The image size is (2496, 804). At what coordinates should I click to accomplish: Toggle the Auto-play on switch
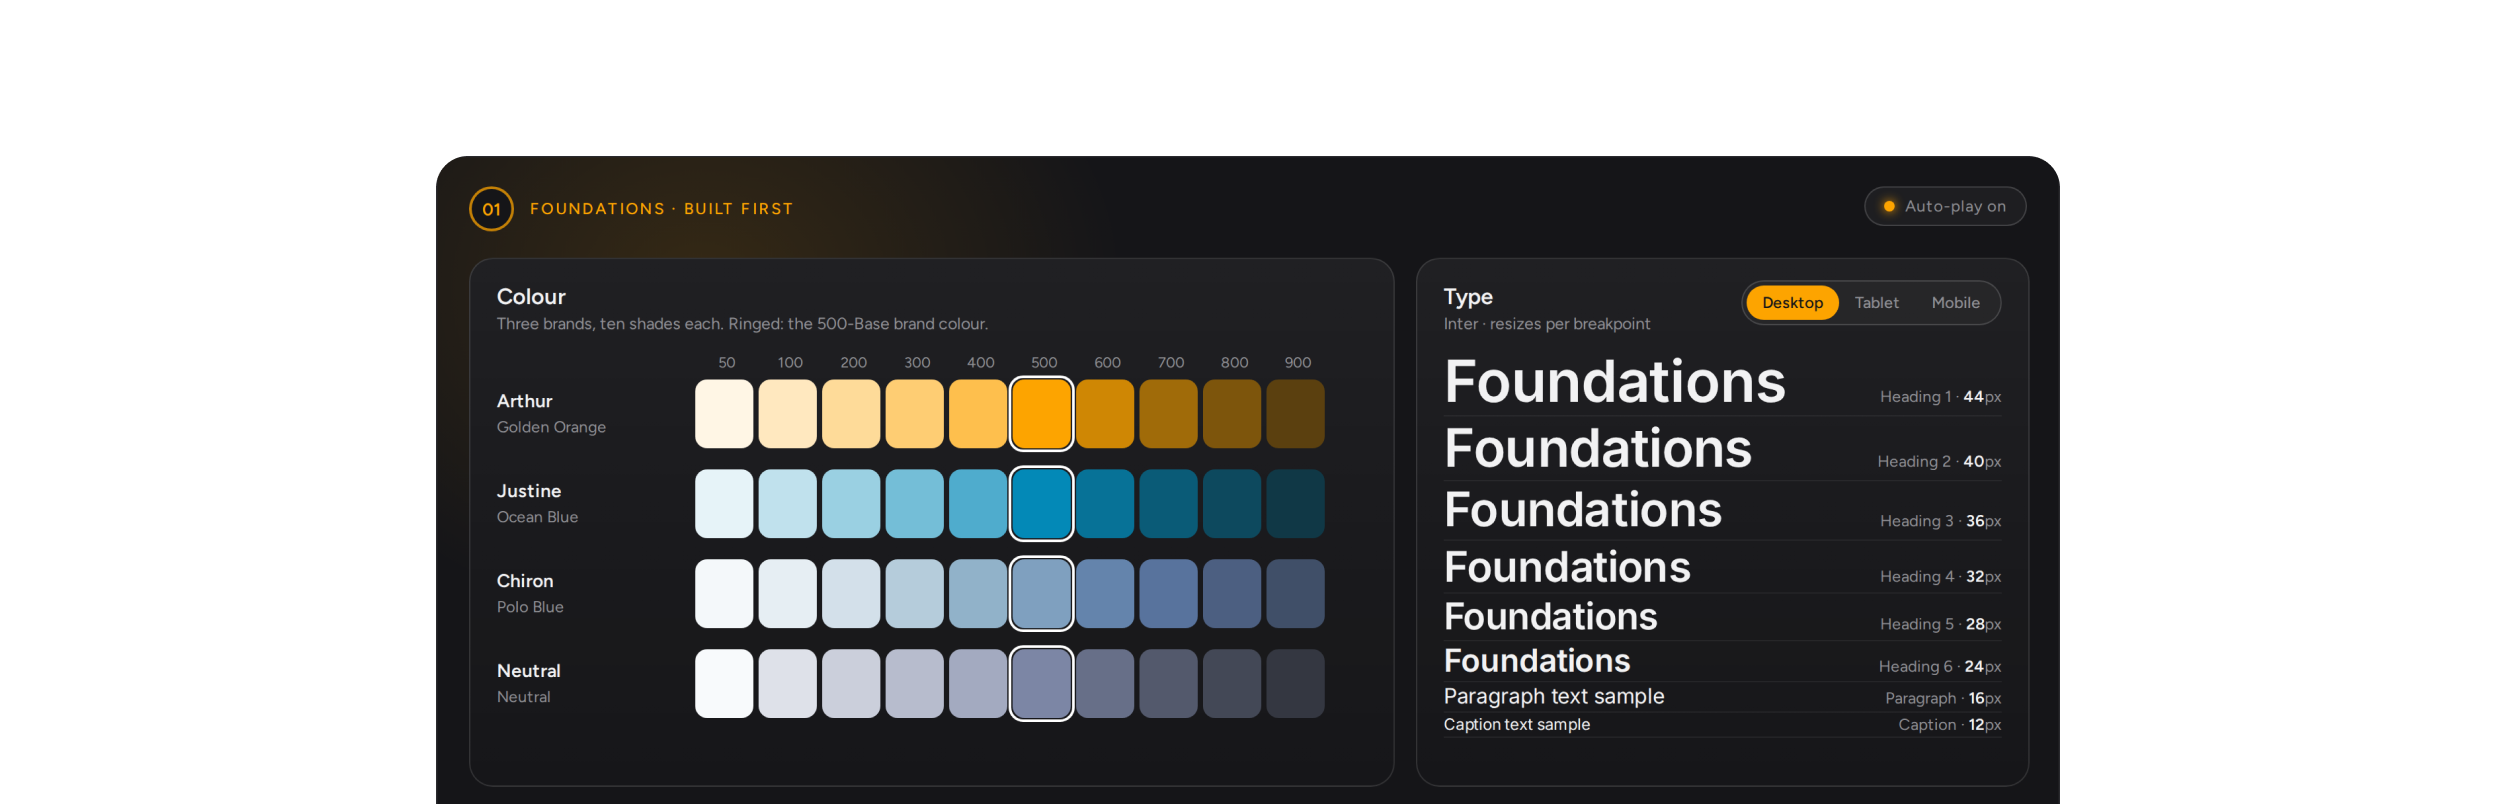(x=1945, y=206)
